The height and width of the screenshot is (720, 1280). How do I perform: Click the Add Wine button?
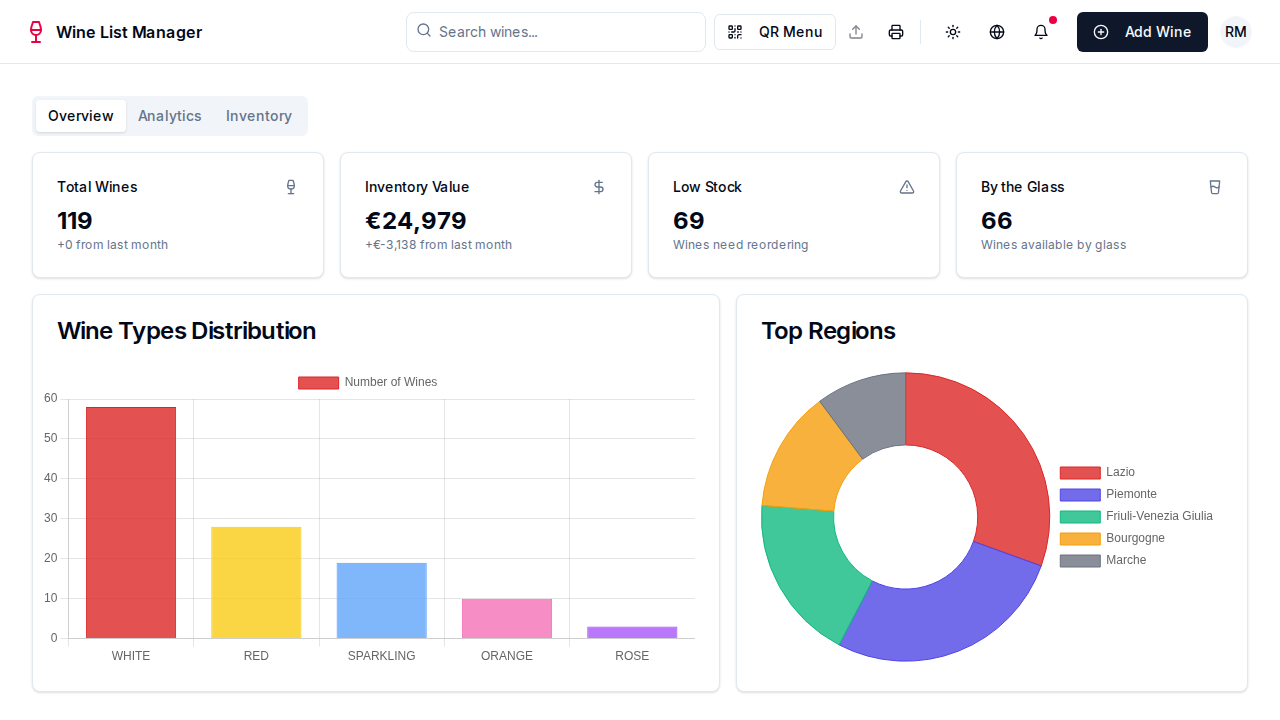coord(1142,32)
